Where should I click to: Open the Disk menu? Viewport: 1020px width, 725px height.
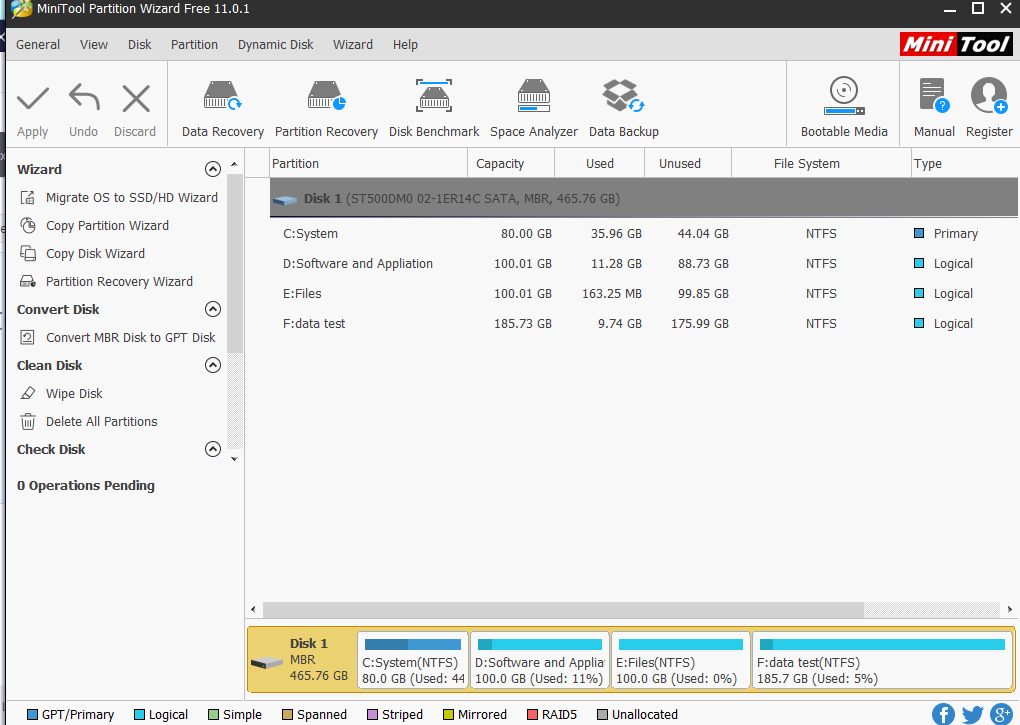coord(139,45)
